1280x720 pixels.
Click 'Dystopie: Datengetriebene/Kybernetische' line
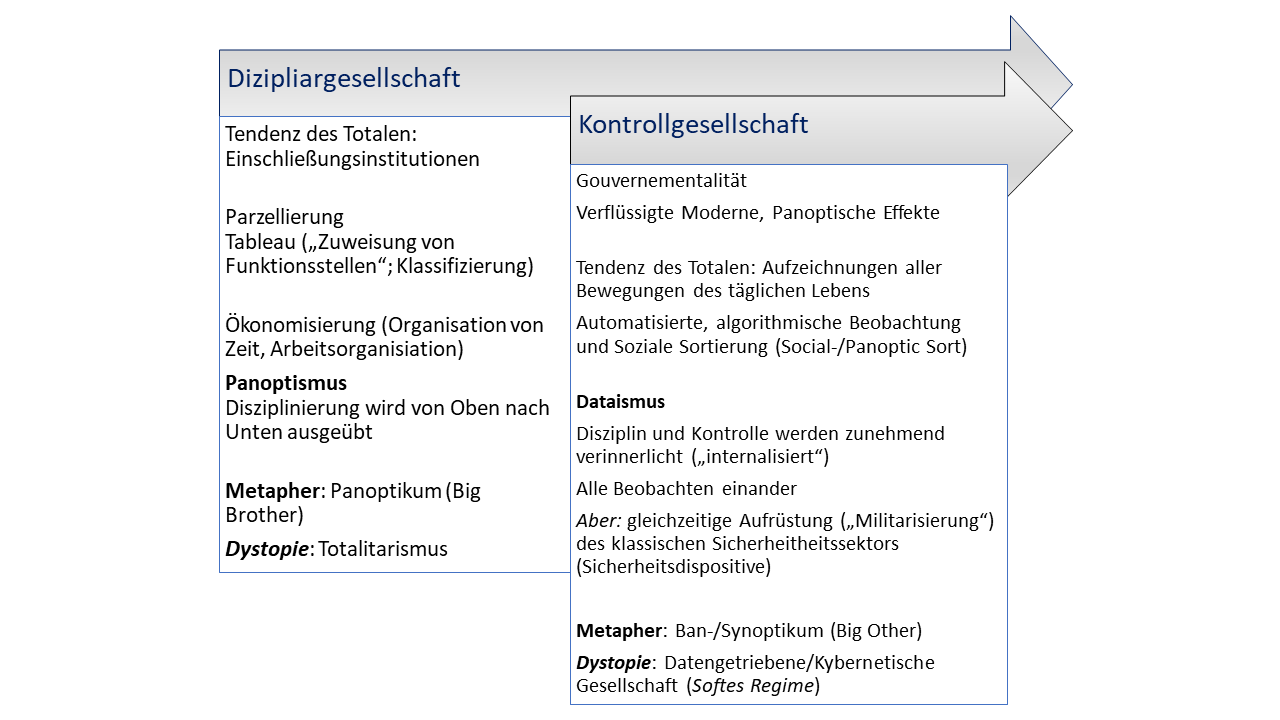coord(755,663)
